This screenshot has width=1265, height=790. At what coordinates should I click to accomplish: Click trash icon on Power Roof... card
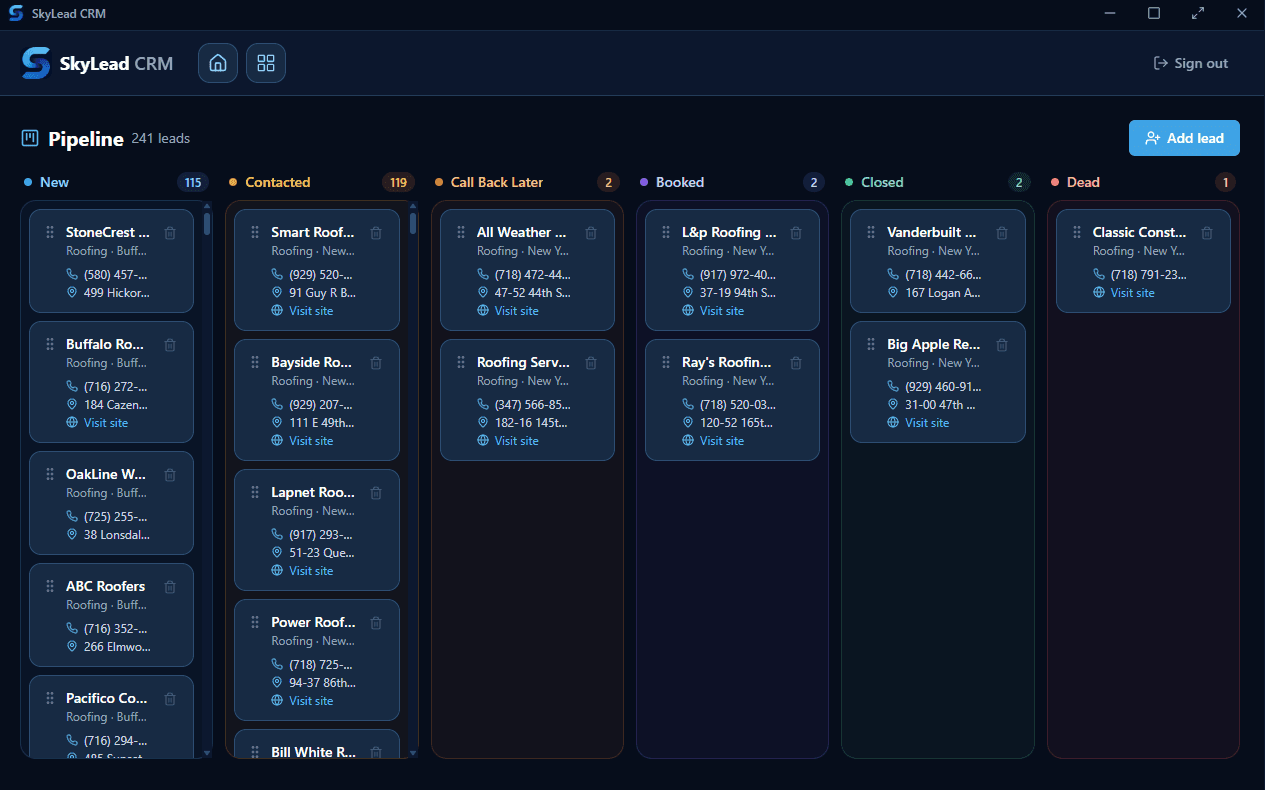pyautogui.click(x=376, y=622)
